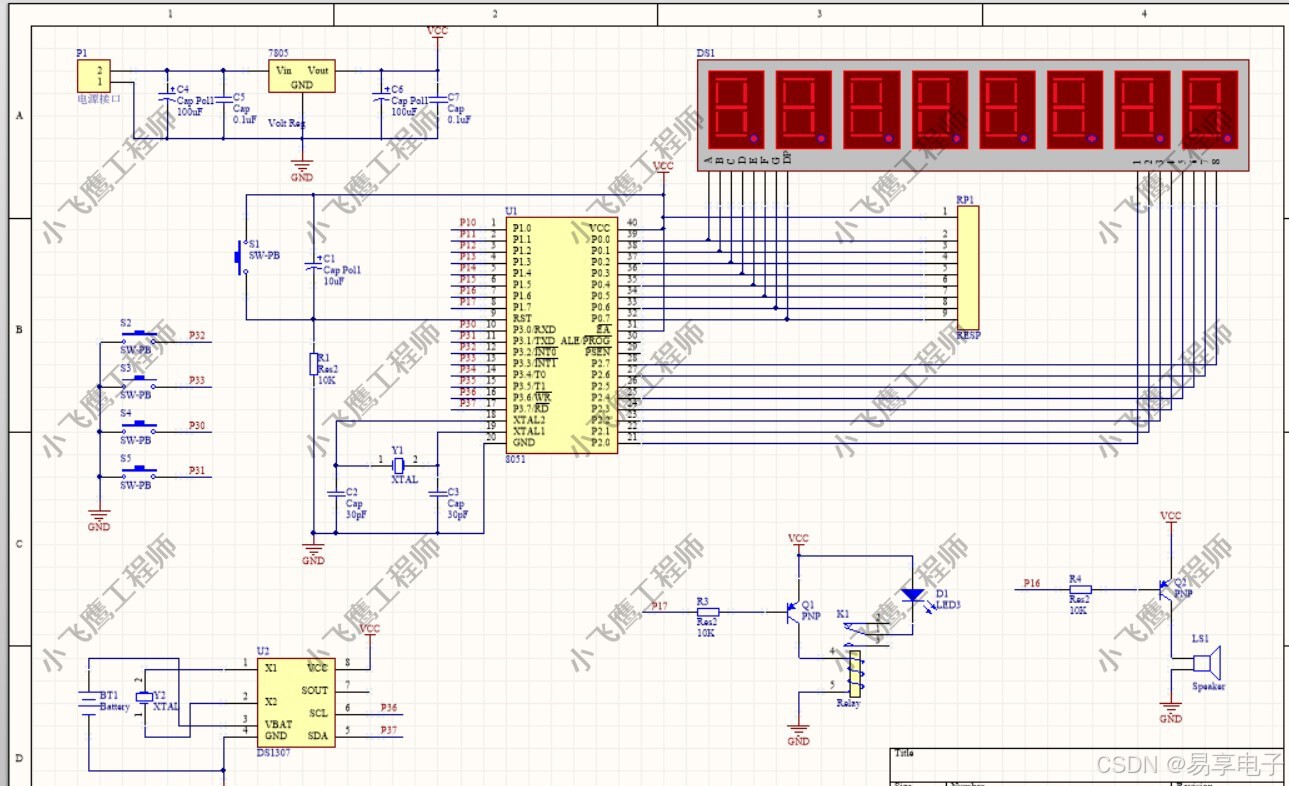The image size is (1289, 786).
Task: Select the Q2 PNP transistor
Action: tap(1165, 589)
